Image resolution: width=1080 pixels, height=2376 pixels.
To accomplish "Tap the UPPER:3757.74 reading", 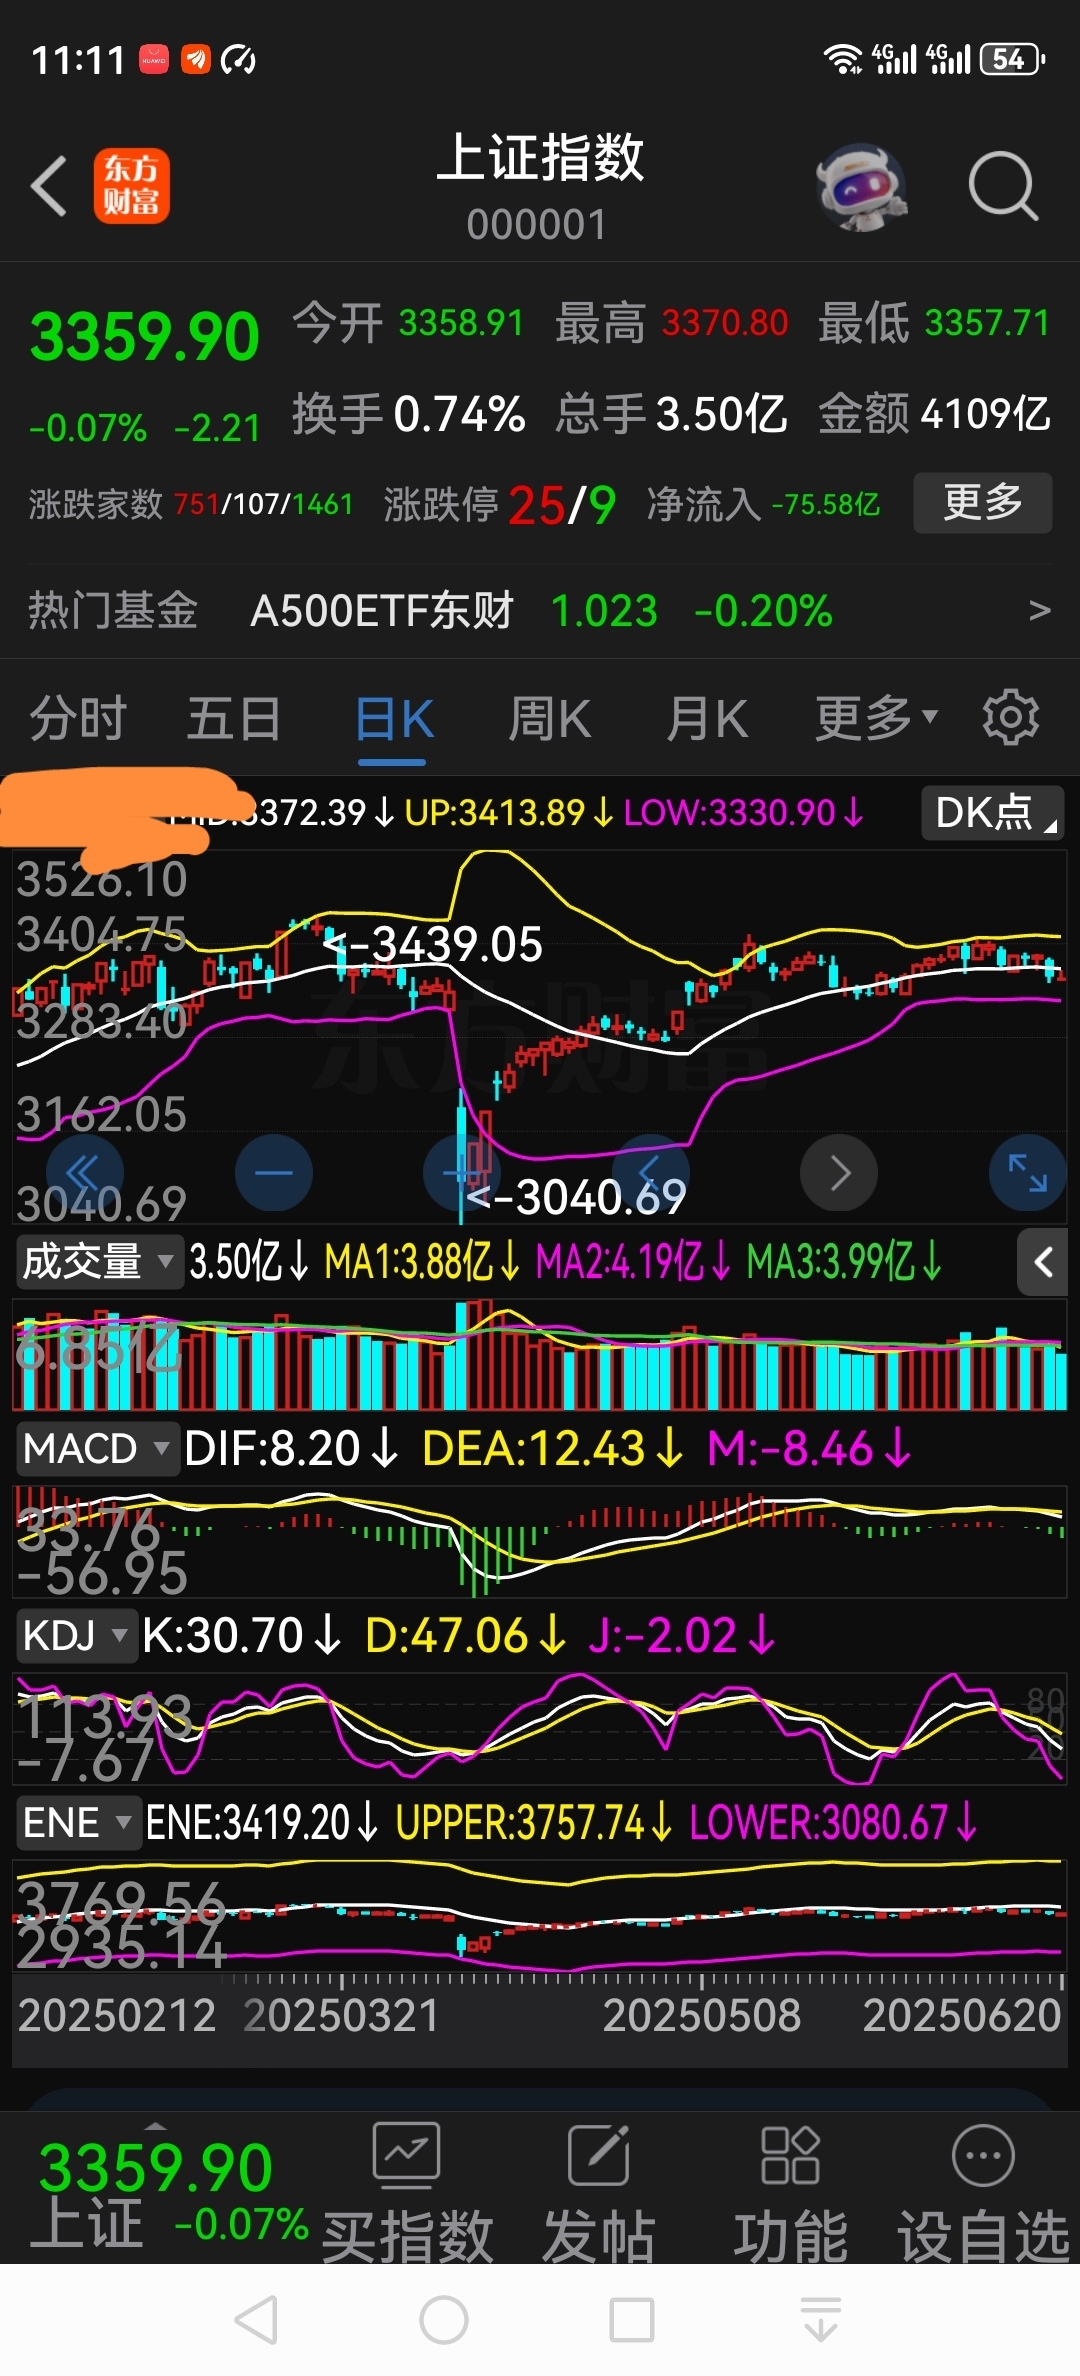I will pyautogui.click(x=532, y=1823).
